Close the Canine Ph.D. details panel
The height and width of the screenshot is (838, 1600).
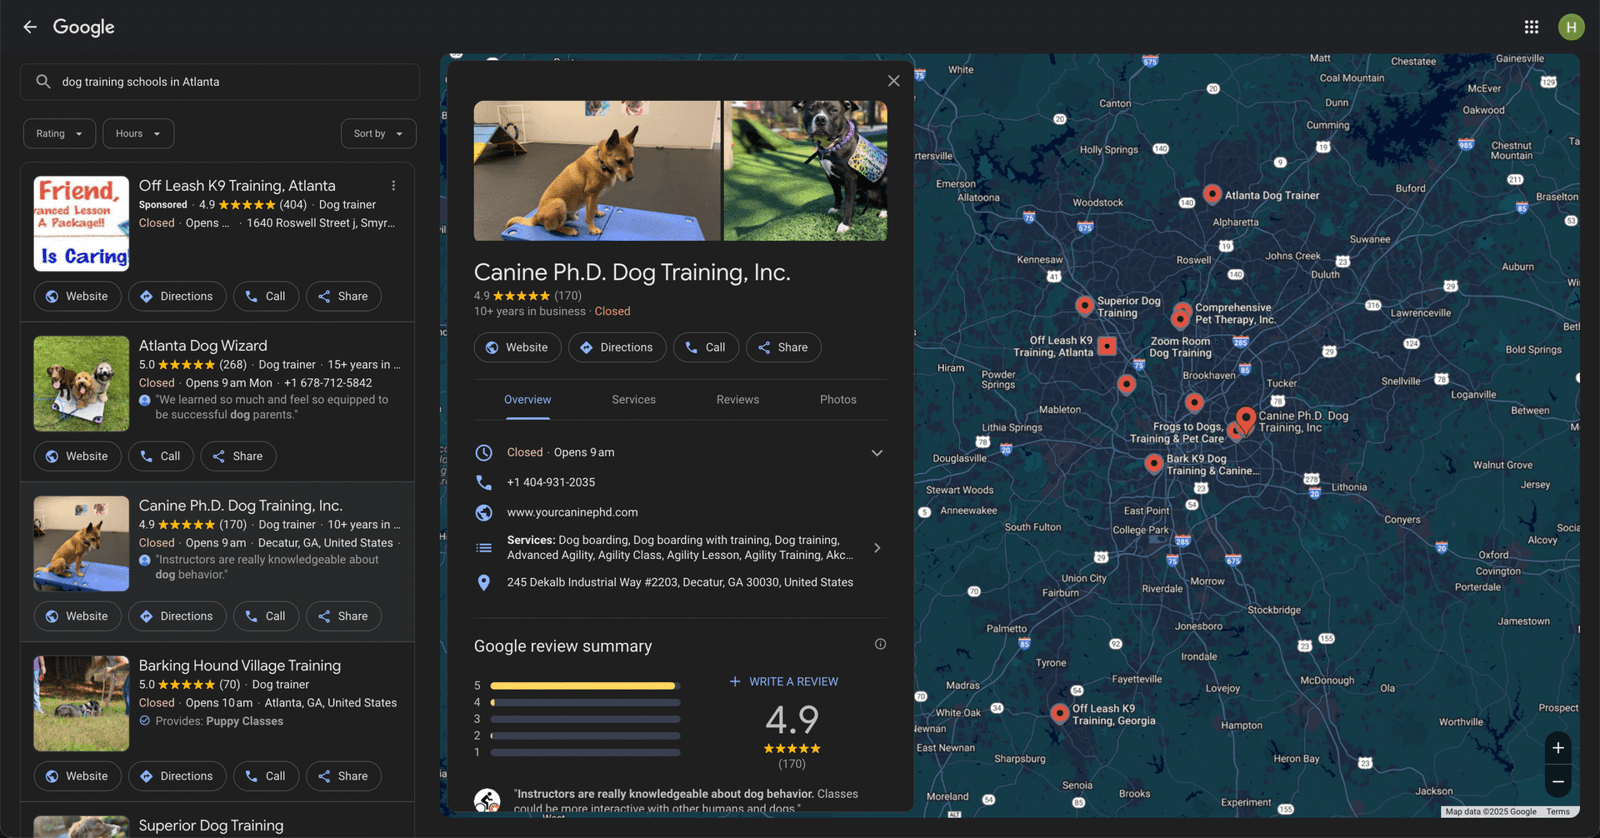[894, 81]
